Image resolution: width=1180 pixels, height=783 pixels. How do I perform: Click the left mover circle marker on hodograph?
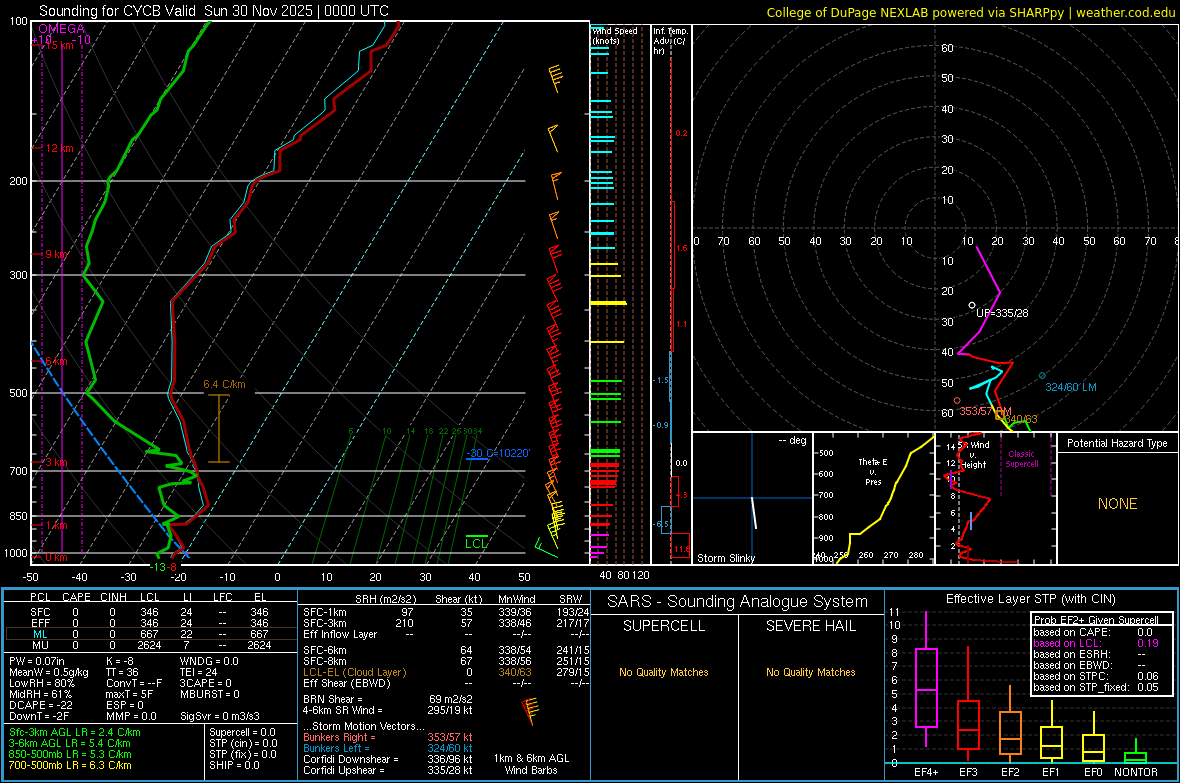pyautogui.click(x=1042, y=375)
